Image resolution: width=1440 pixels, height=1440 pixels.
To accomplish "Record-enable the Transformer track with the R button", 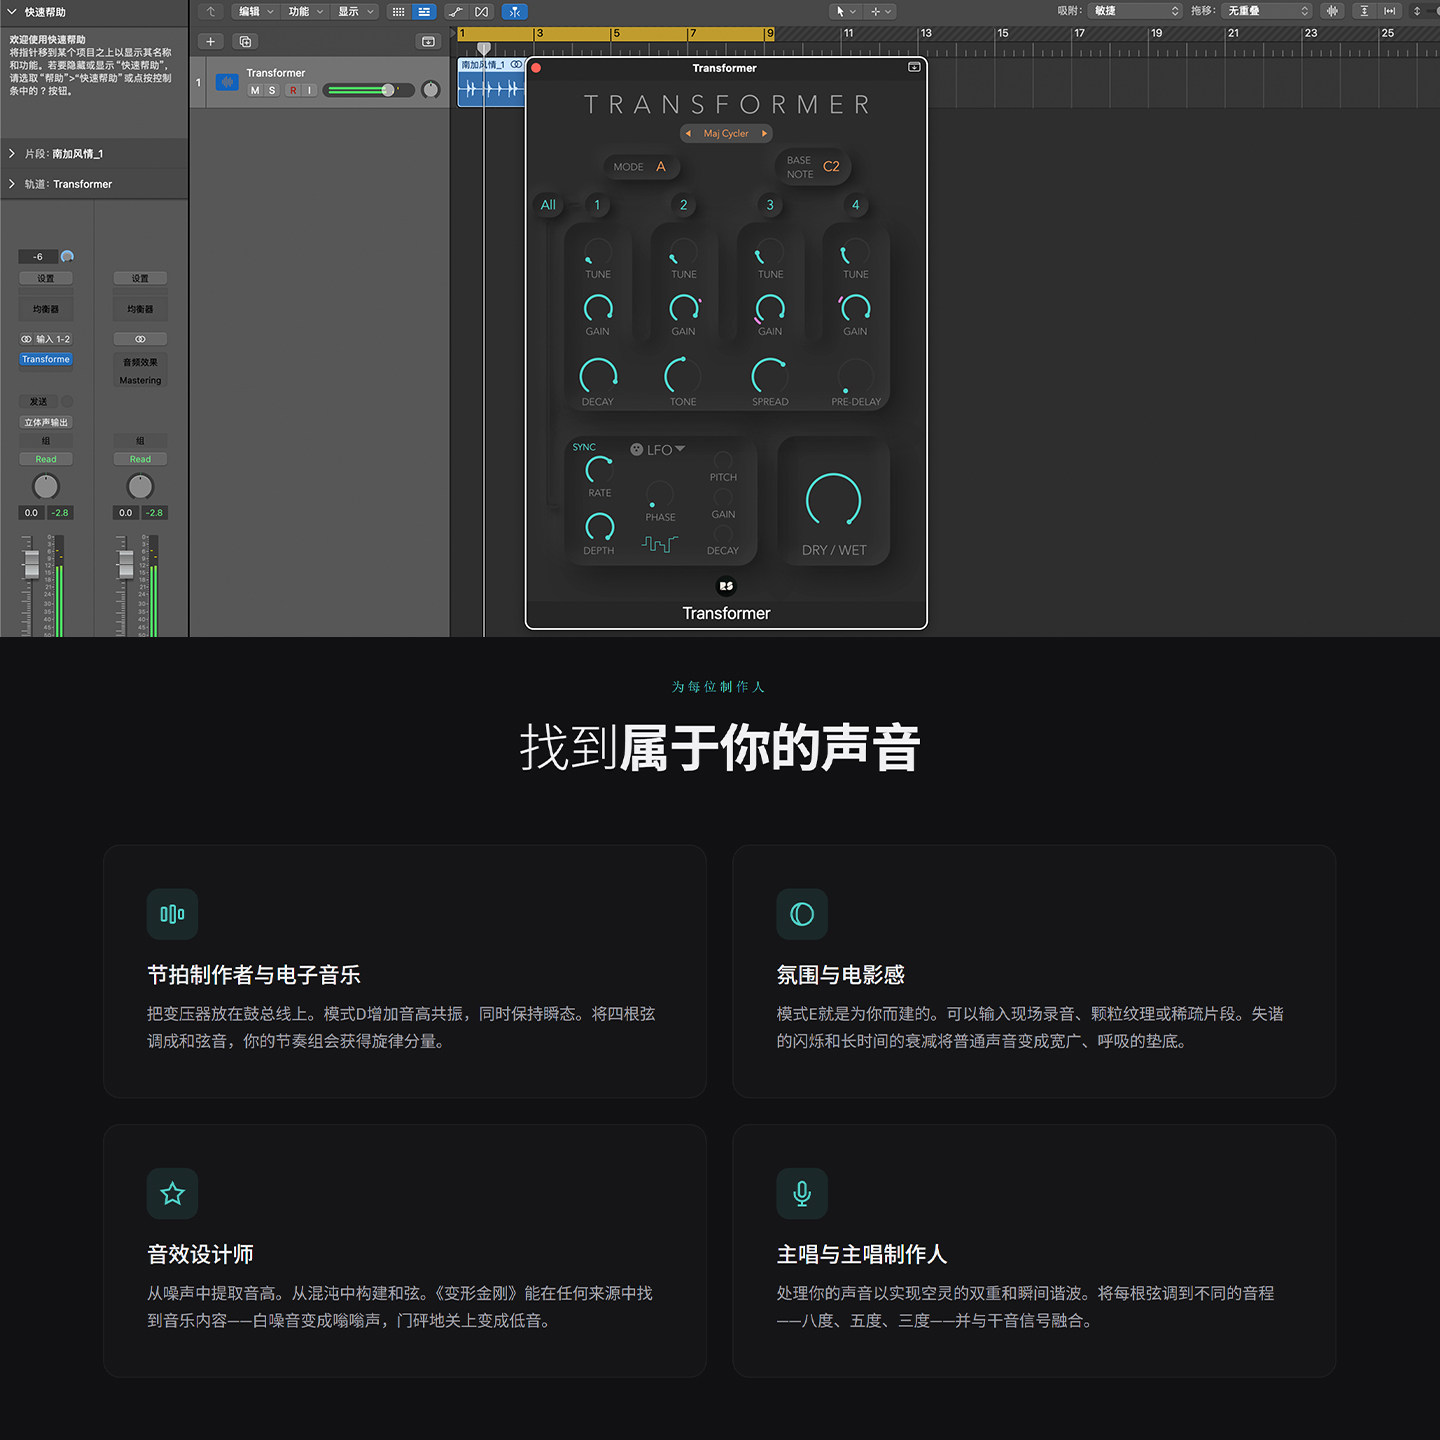I will [x=293, y=90].
